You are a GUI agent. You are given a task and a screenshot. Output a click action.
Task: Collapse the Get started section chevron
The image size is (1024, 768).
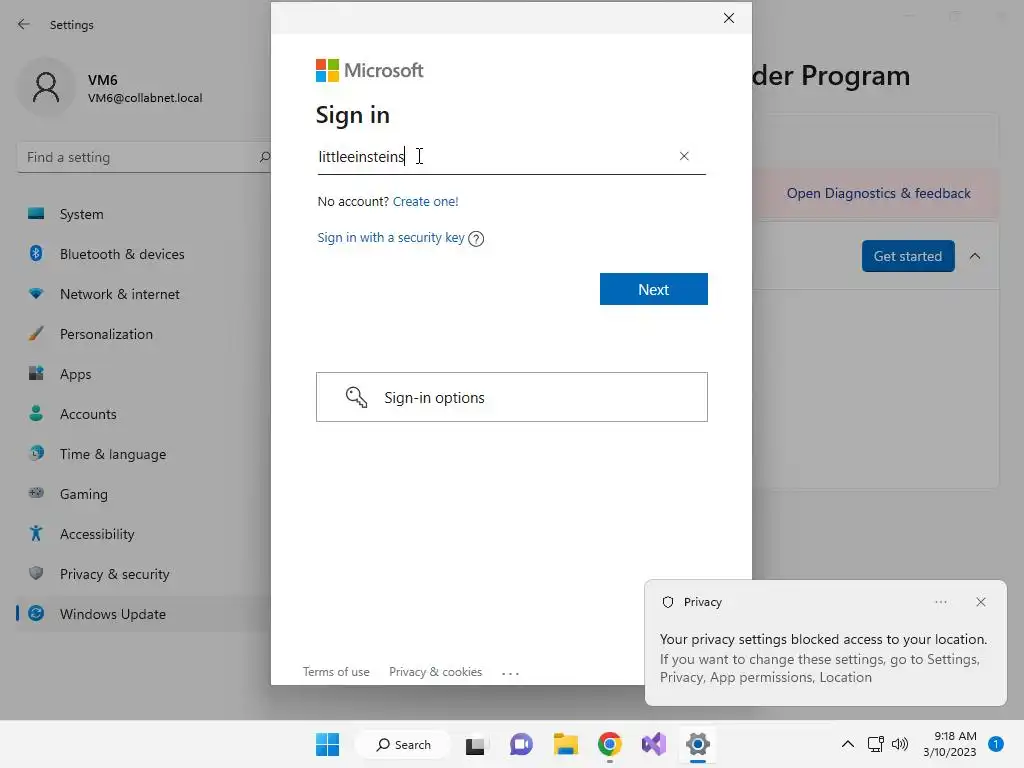pyautogui.click(x=975, y=256)
